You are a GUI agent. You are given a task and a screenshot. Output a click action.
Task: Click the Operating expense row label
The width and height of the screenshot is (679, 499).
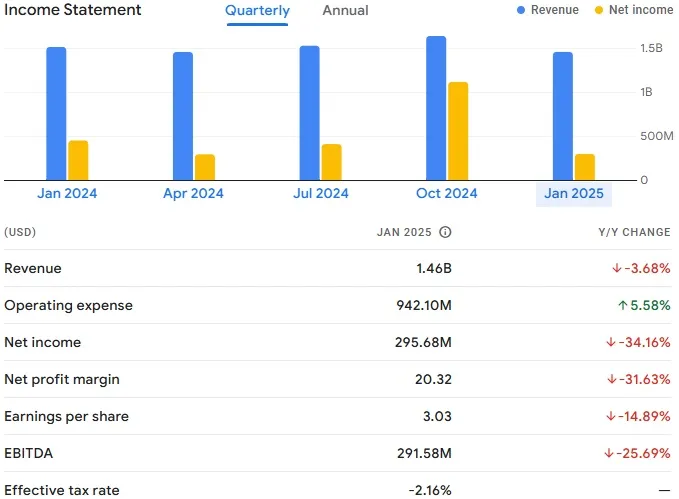pyautogui.click(x=68, y=306)
